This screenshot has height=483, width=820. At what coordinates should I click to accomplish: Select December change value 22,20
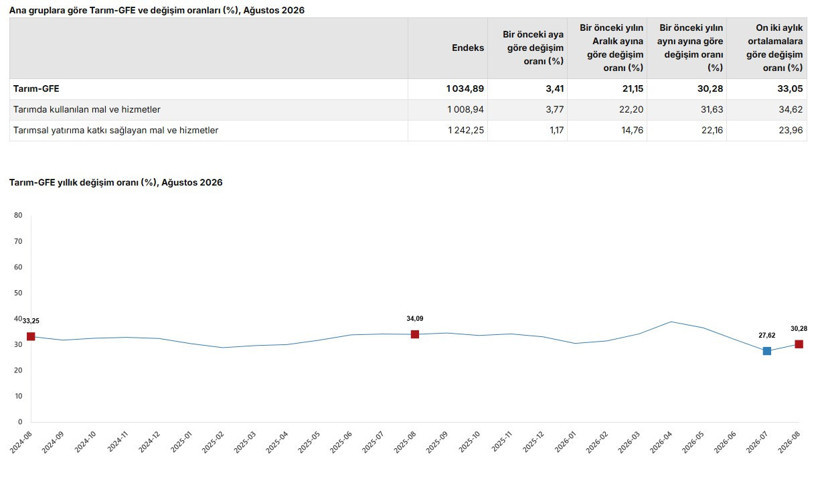[632, 110]
